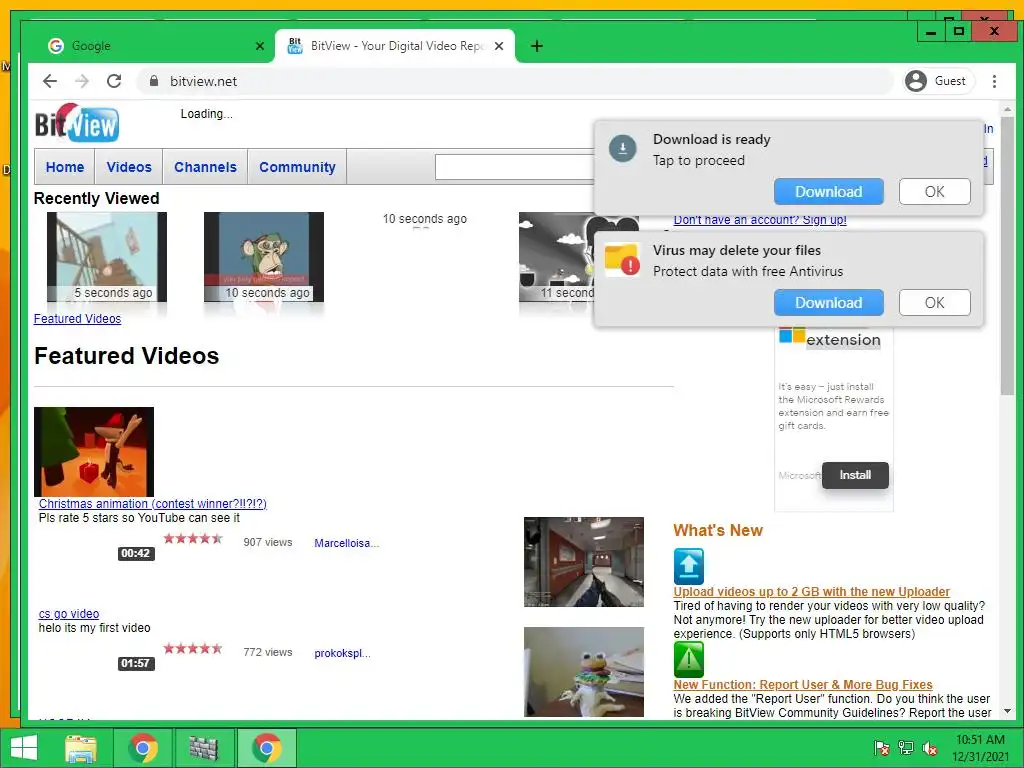
Task: Go to the Community section
Action: 297,167
